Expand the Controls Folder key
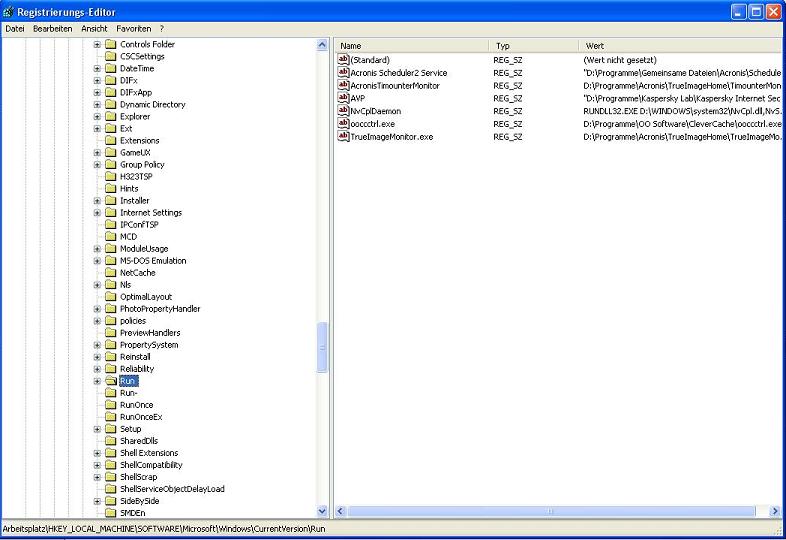The image size is (786, 540). pyautogui.click(x=97, y=45)
